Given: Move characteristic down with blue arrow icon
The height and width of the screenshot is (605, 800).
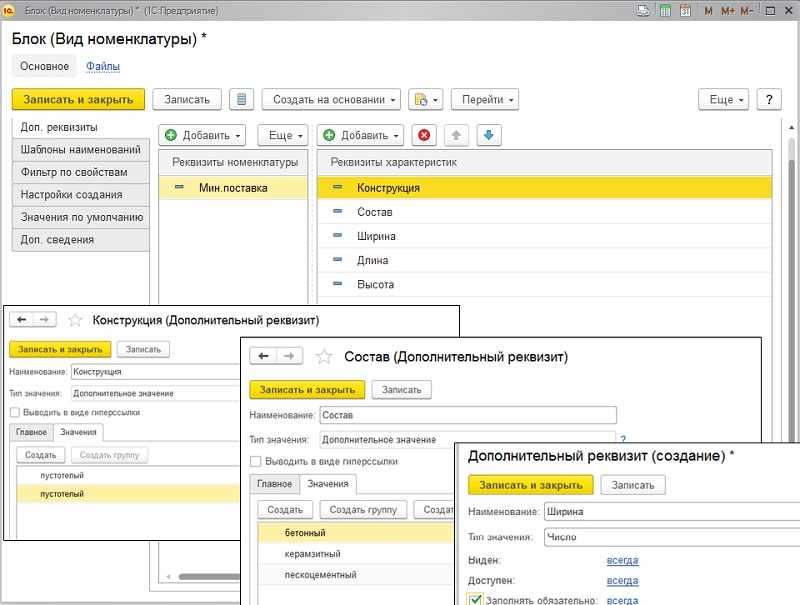Looking at the screenshot, I should [x=489, y=135].
